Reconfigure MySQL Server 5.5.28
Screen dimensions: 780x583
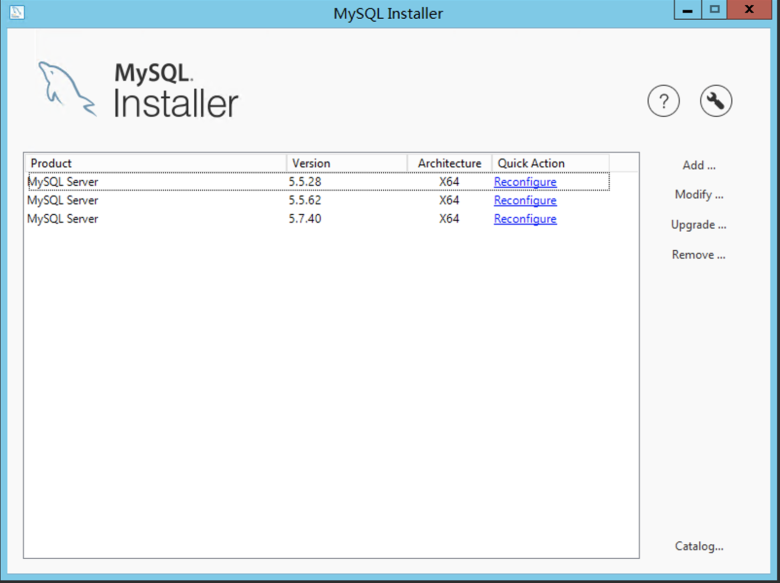(525, 182)
